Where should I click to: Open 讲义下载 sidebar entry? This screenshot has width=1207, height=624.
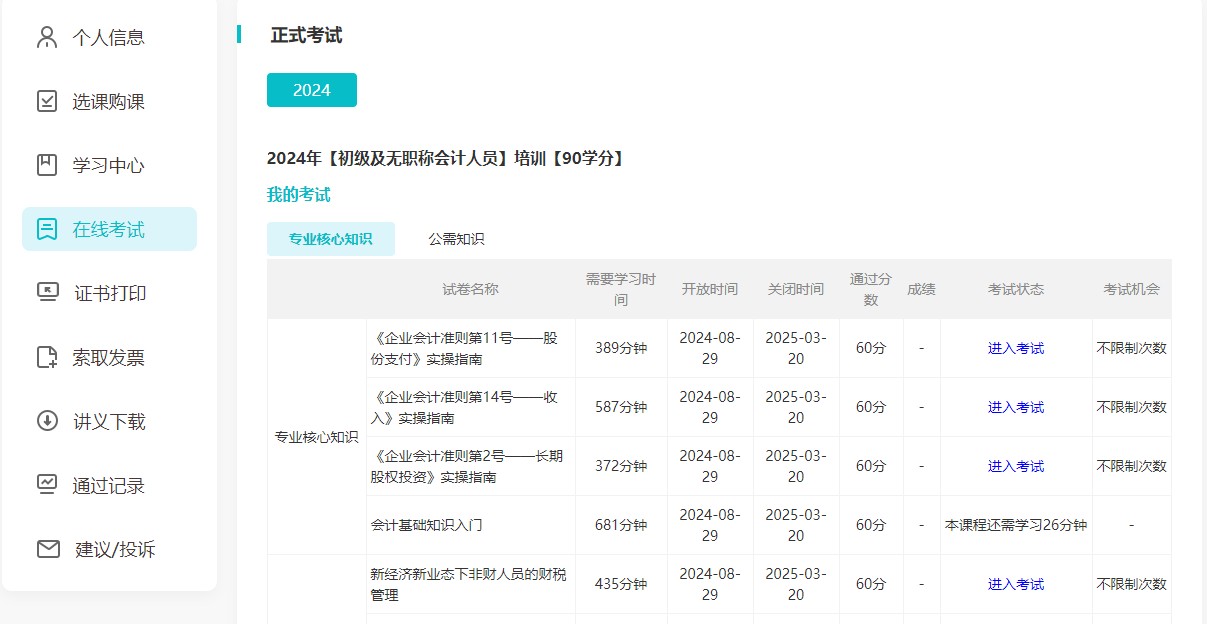(109, 421)
